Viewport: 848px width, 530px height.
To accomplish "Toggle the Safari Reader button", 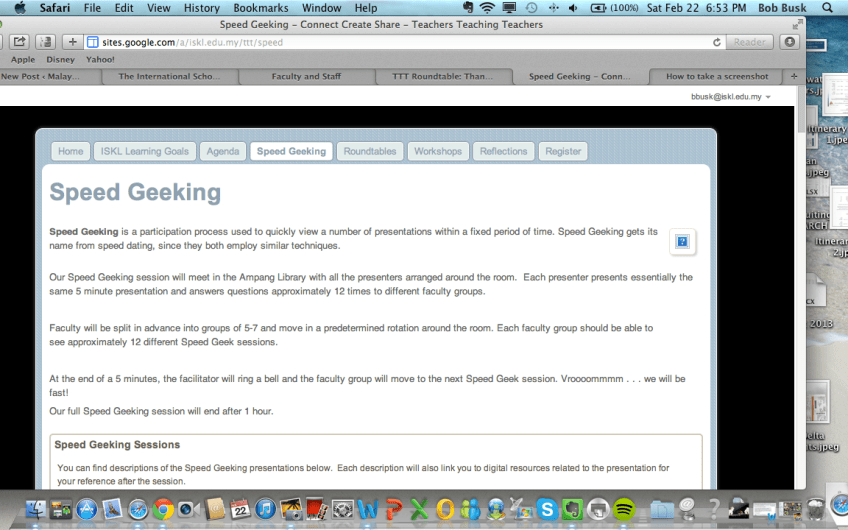I will (749, 42).
